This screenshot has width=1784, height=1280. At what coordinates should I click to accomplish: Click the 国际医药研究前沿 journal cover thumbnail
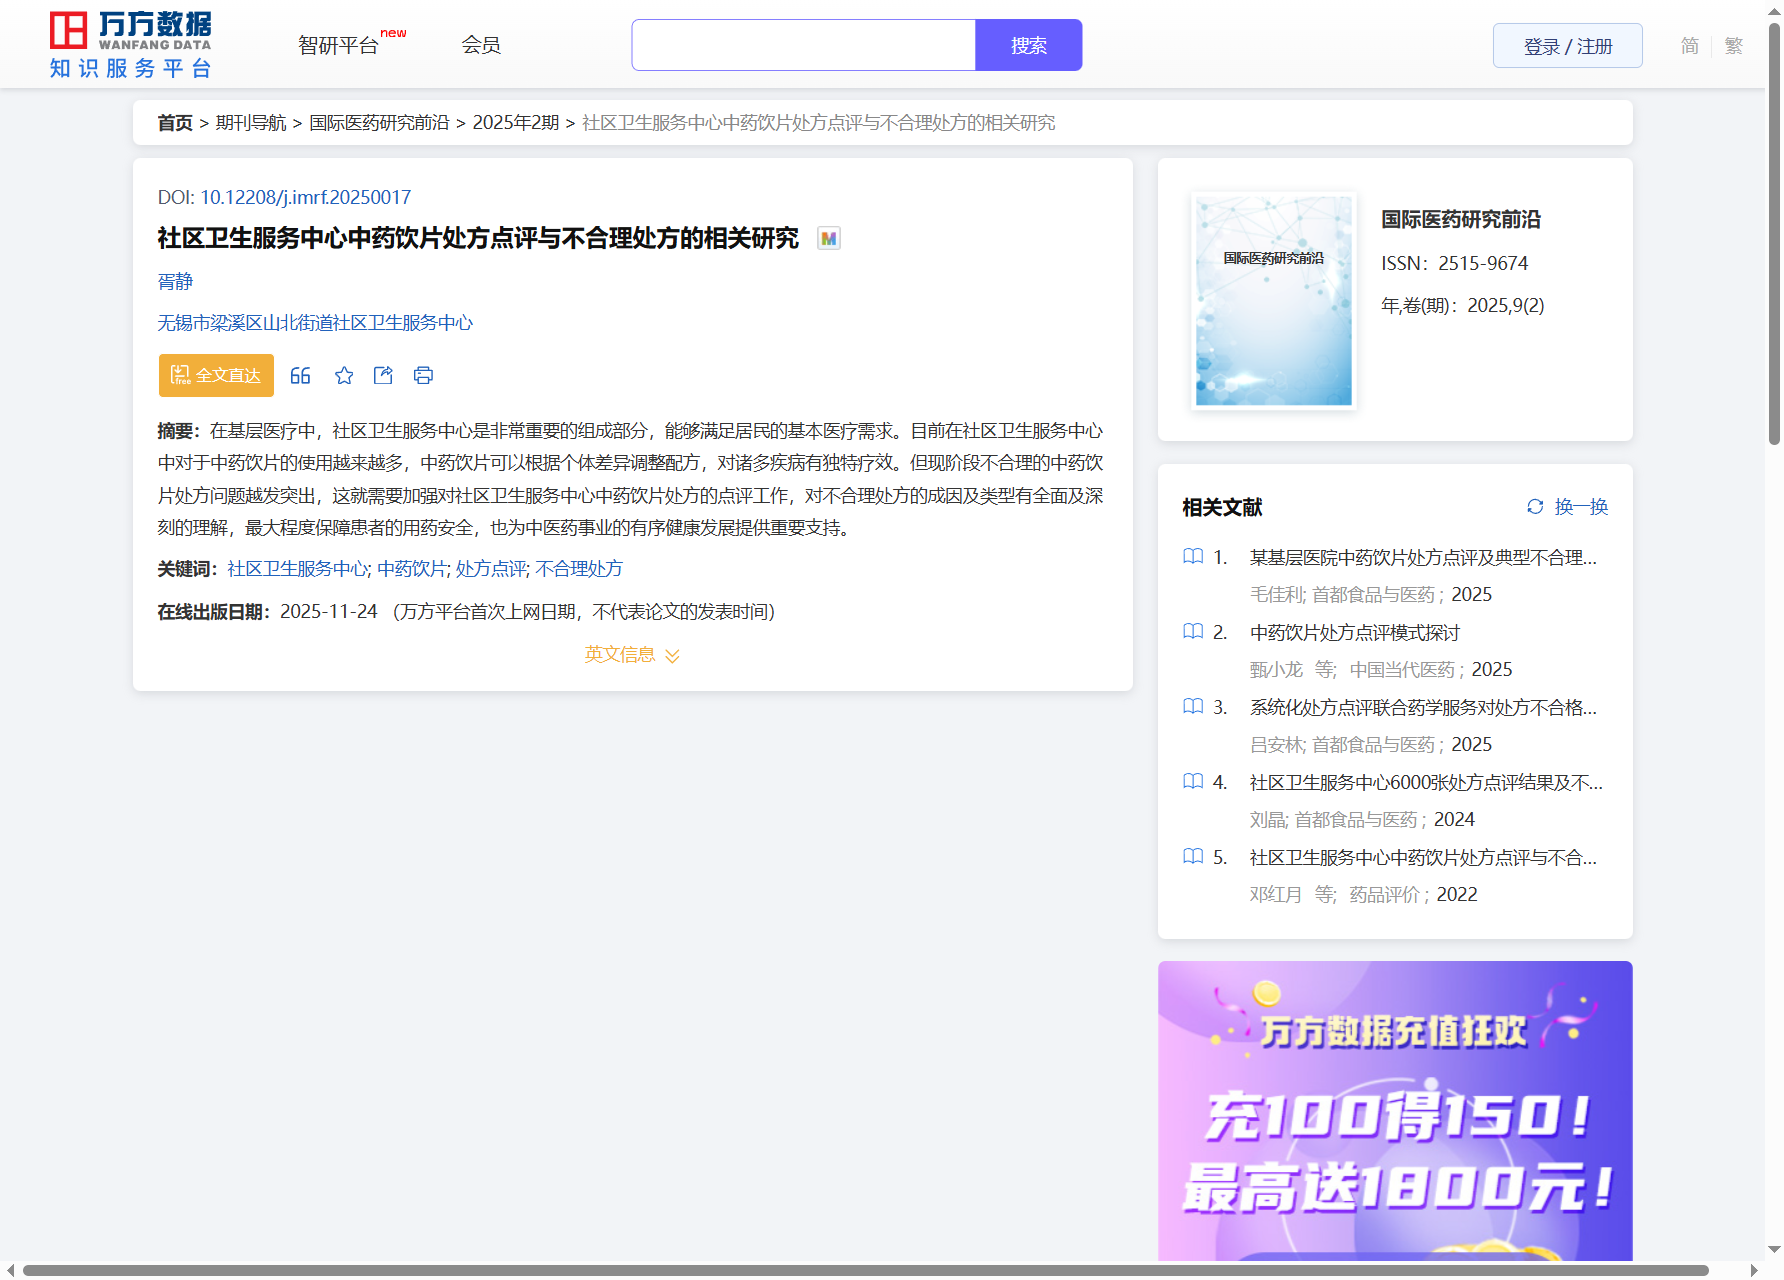pos(1273,301)
